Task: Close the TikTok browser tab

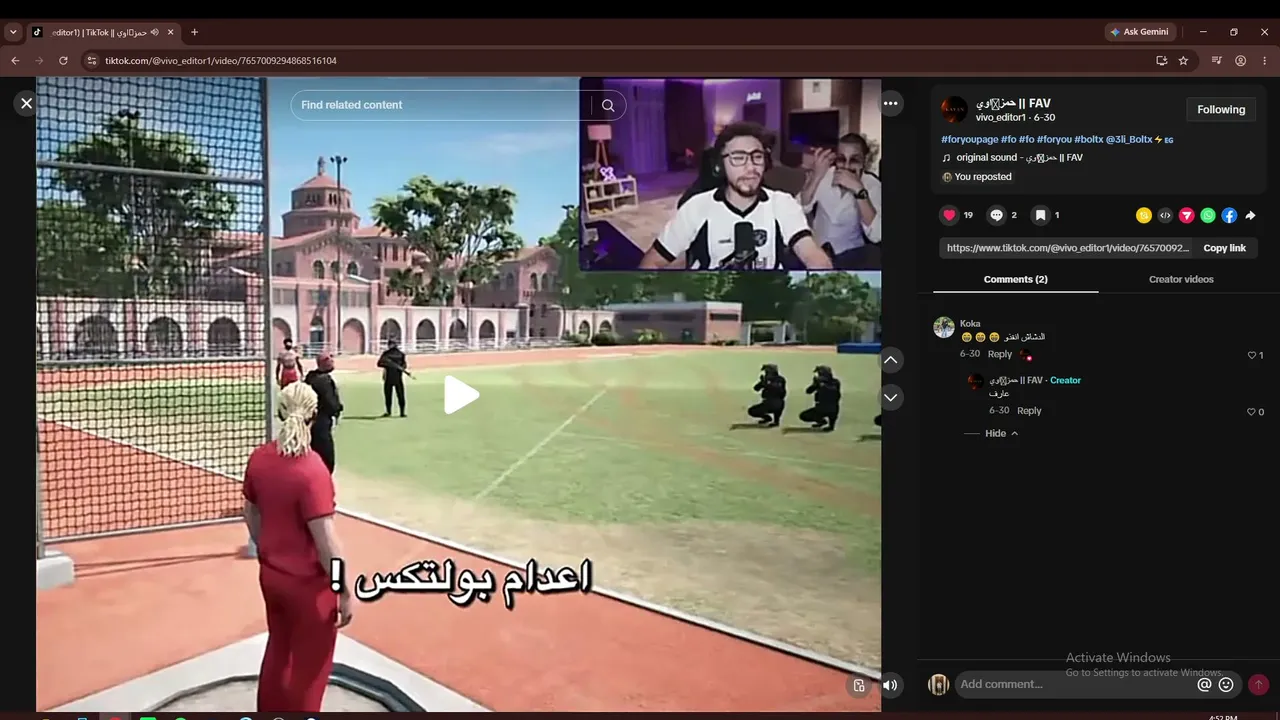Action: tap(171, 32)
